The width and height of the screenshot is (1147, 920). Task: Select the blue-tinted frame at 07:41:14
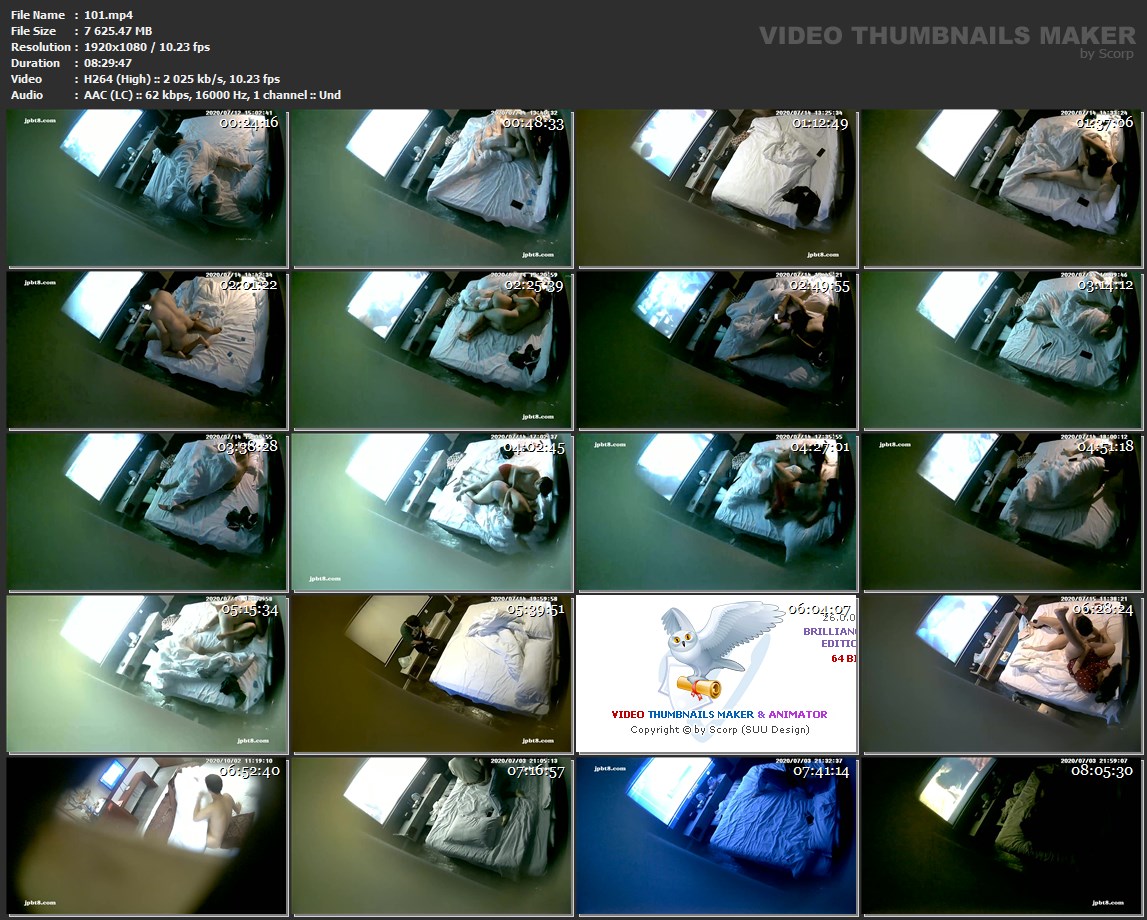717,836
